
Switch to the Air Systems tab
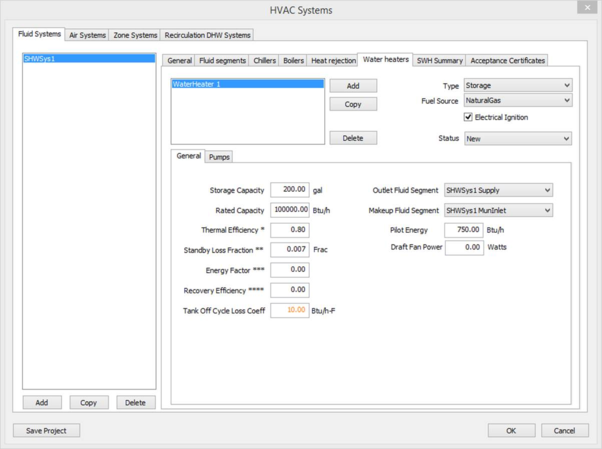(x=87, y=35)
